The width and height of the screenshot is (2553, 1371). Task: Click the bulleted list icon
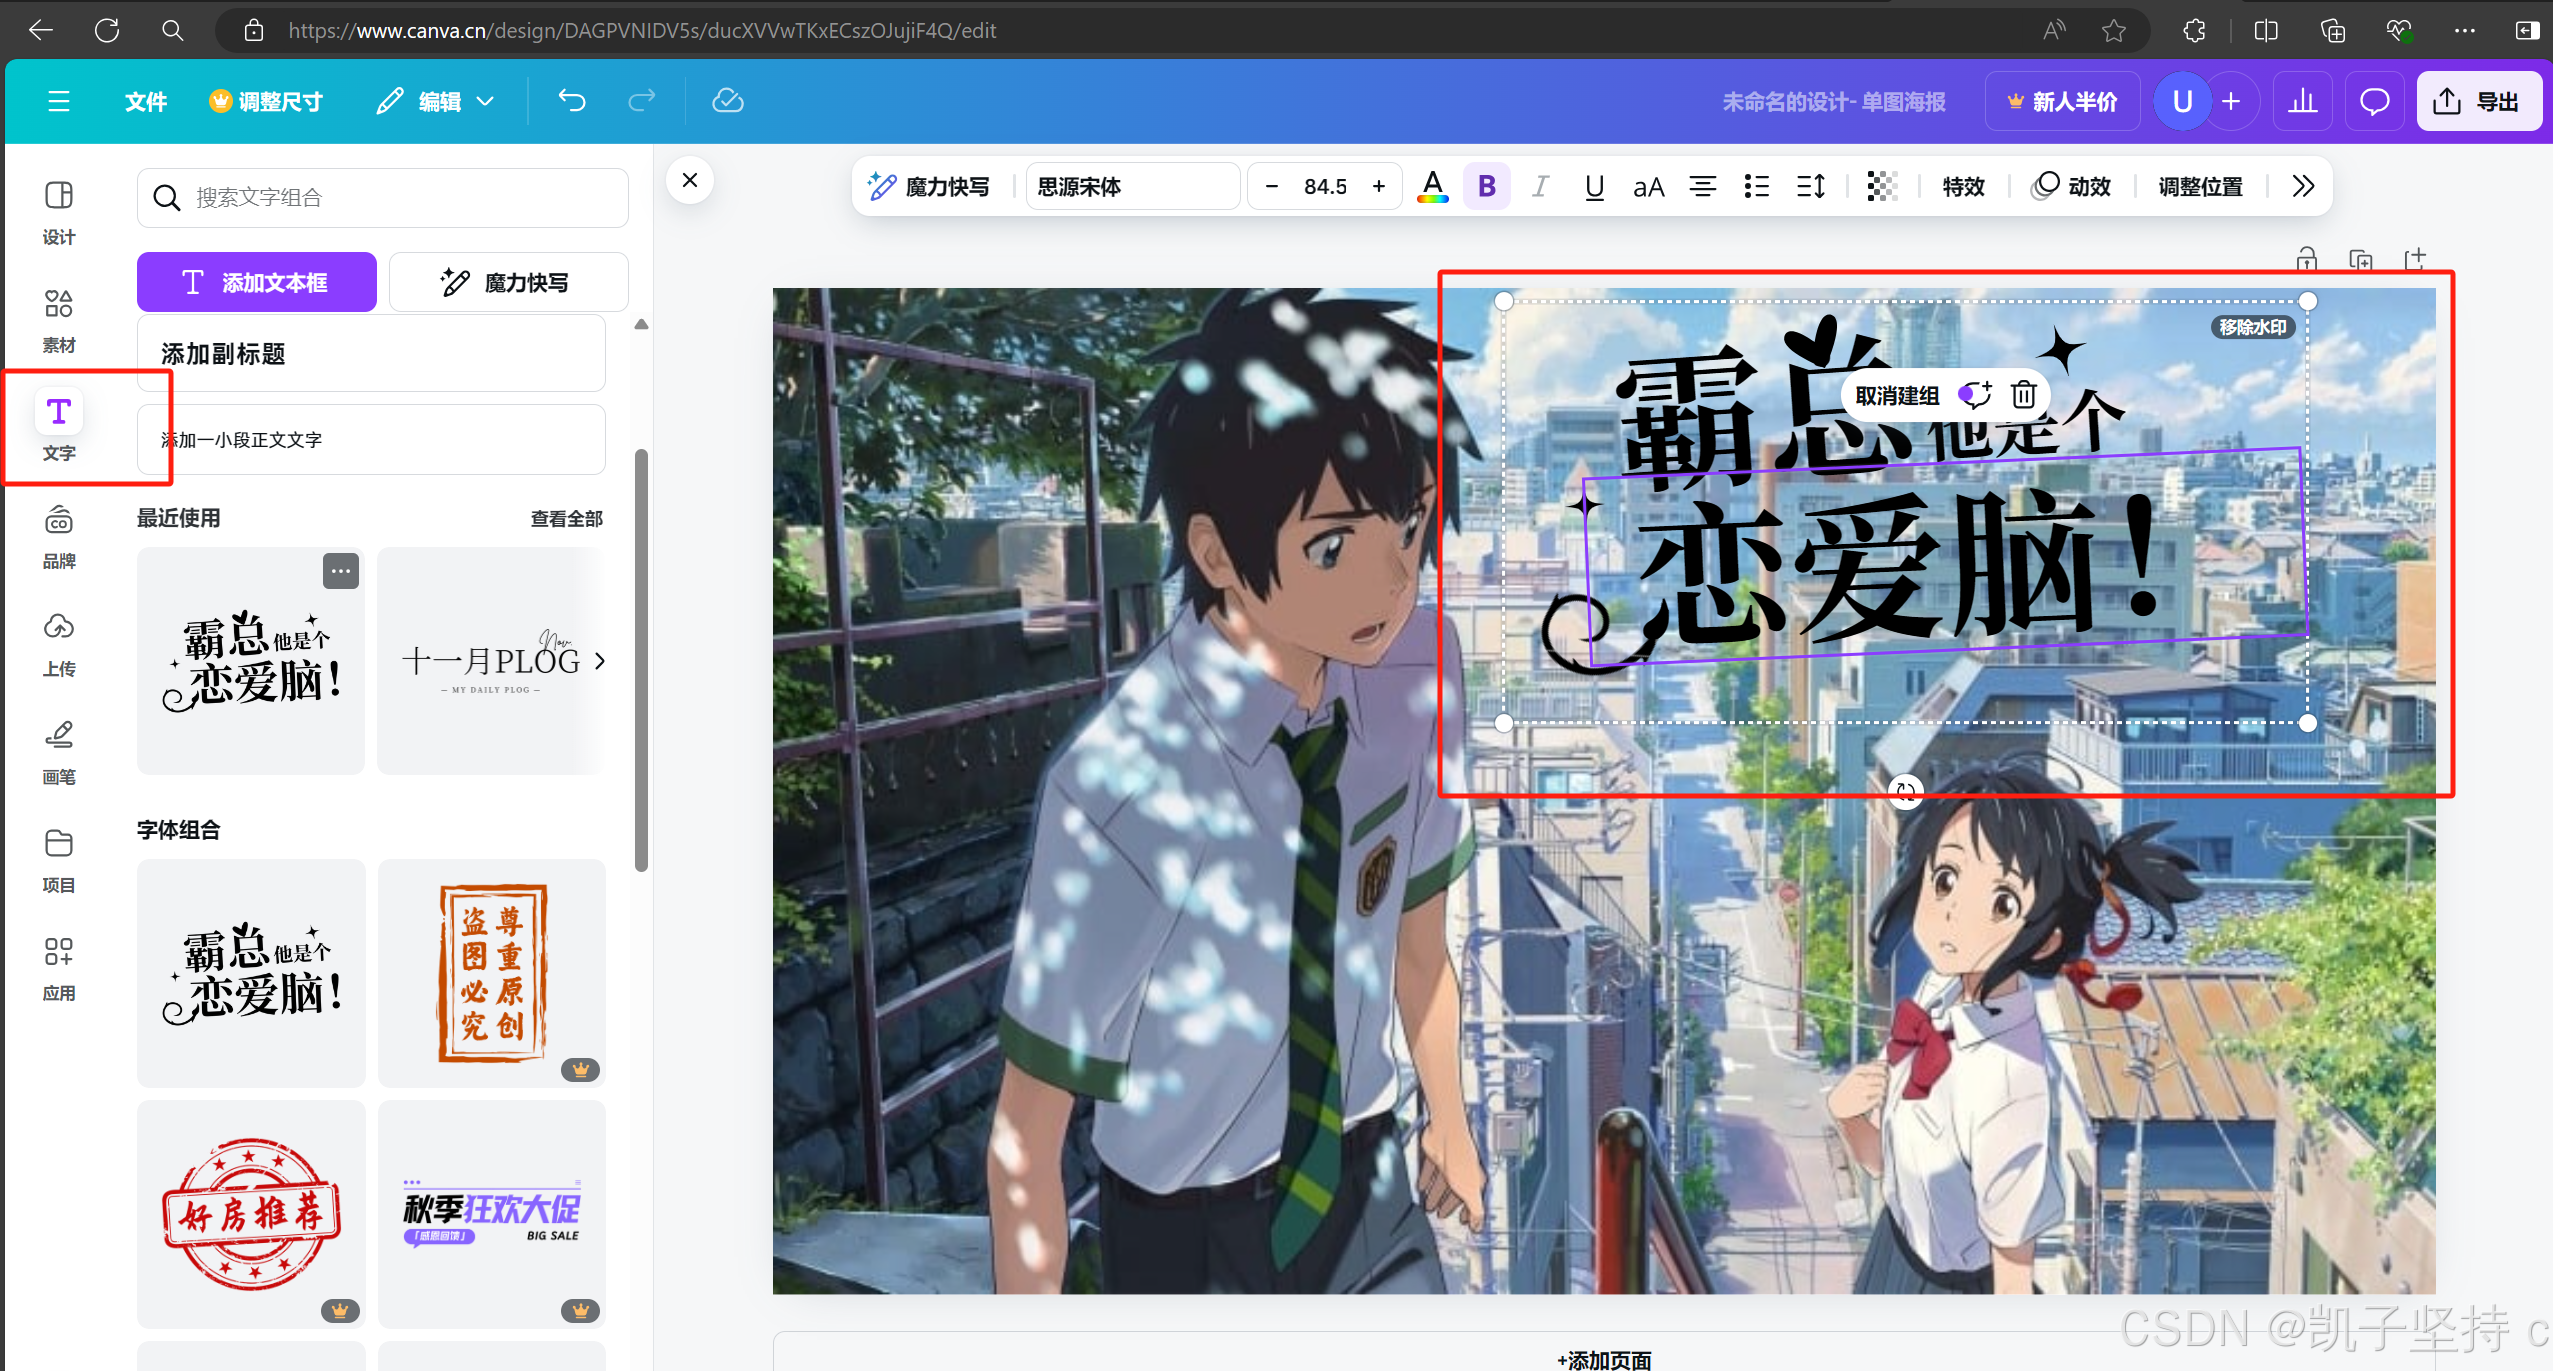(x=1756, y=187)
